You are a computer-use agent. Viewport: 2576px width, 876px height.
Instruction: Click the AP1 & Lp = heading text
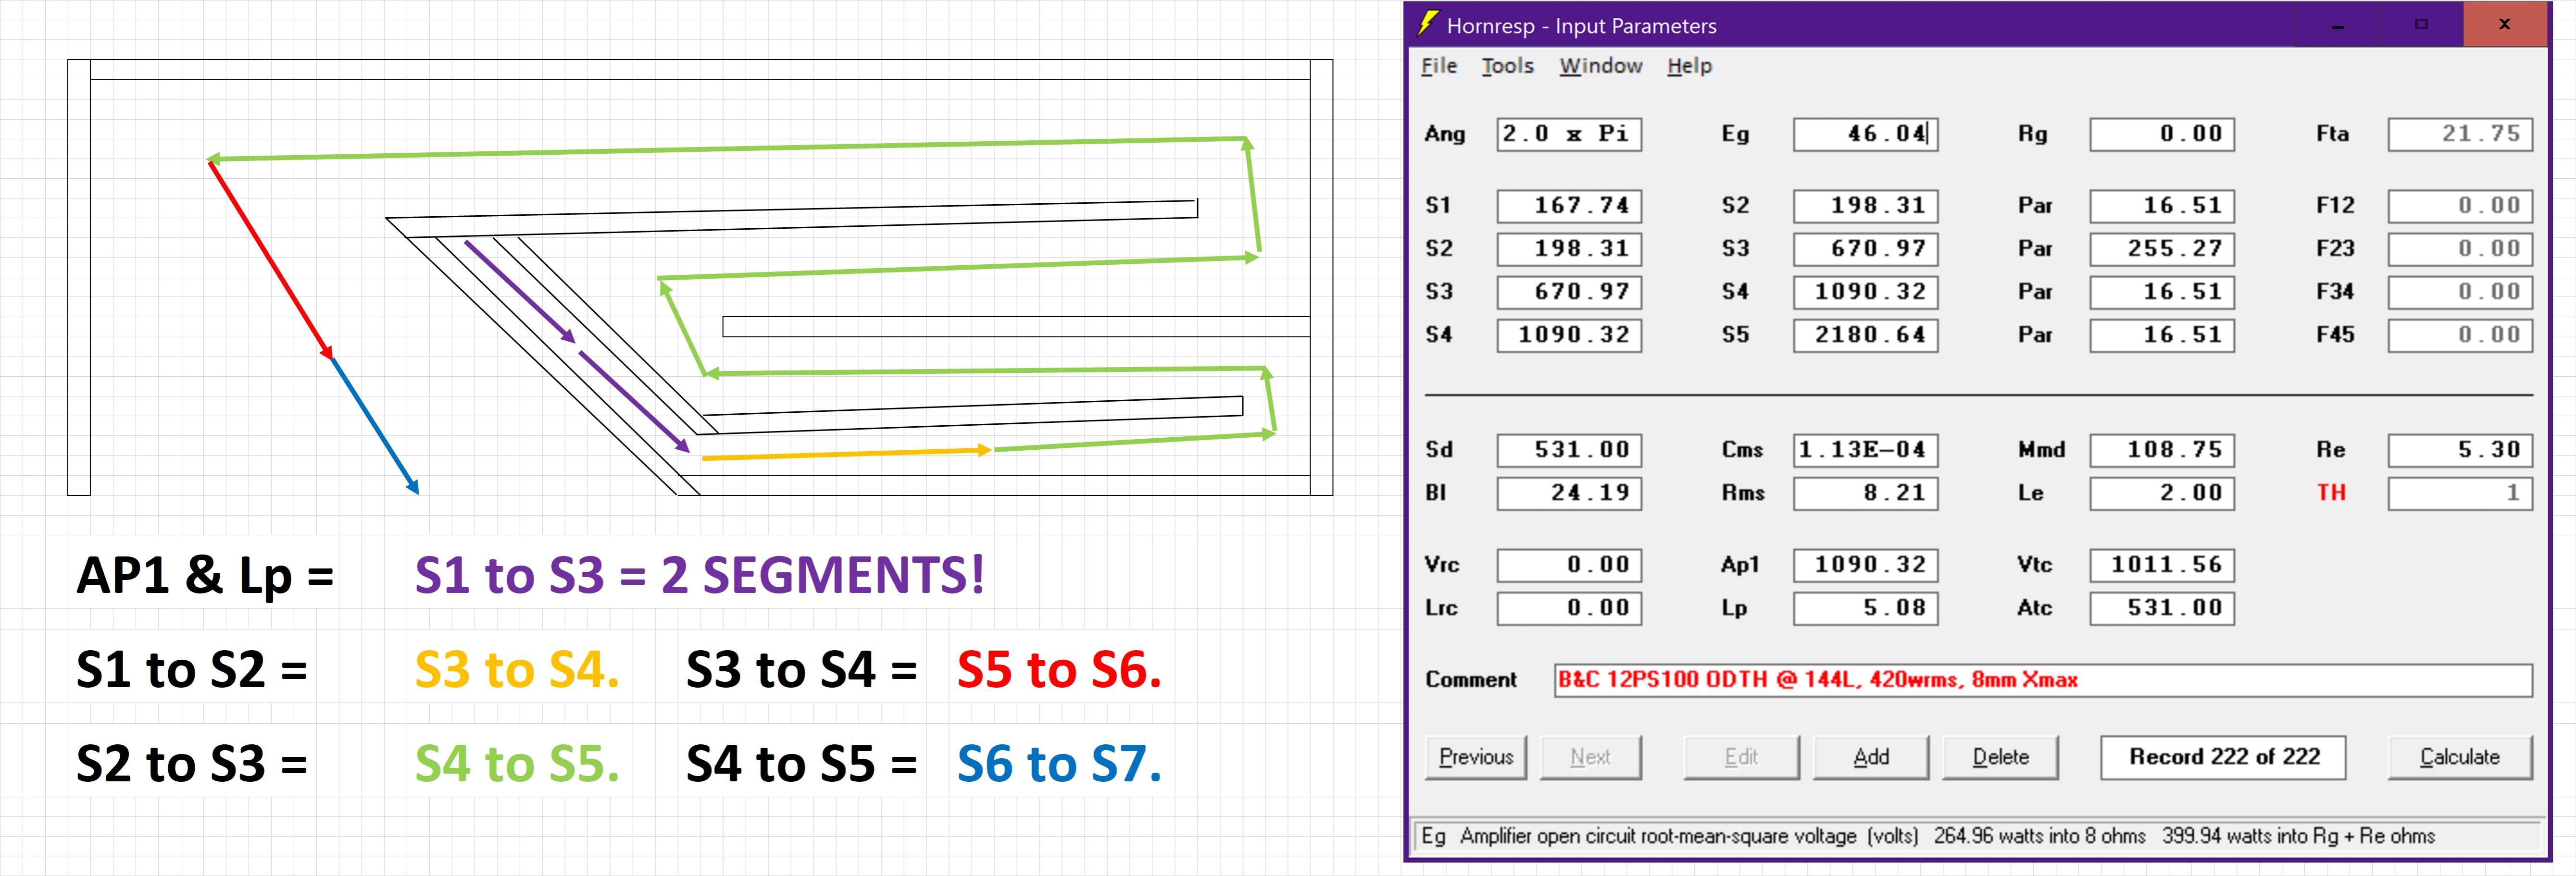[205, 576]
